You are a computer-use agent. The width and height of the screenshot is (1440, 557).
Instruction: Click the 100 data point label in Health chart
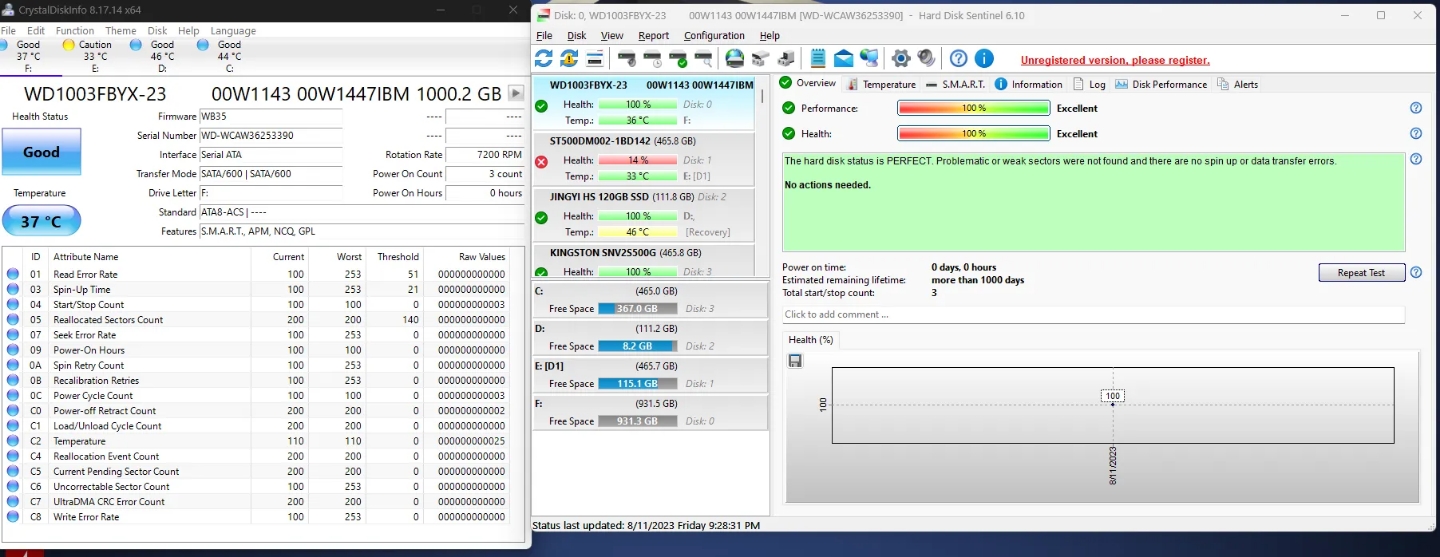tap(1112, 396)
